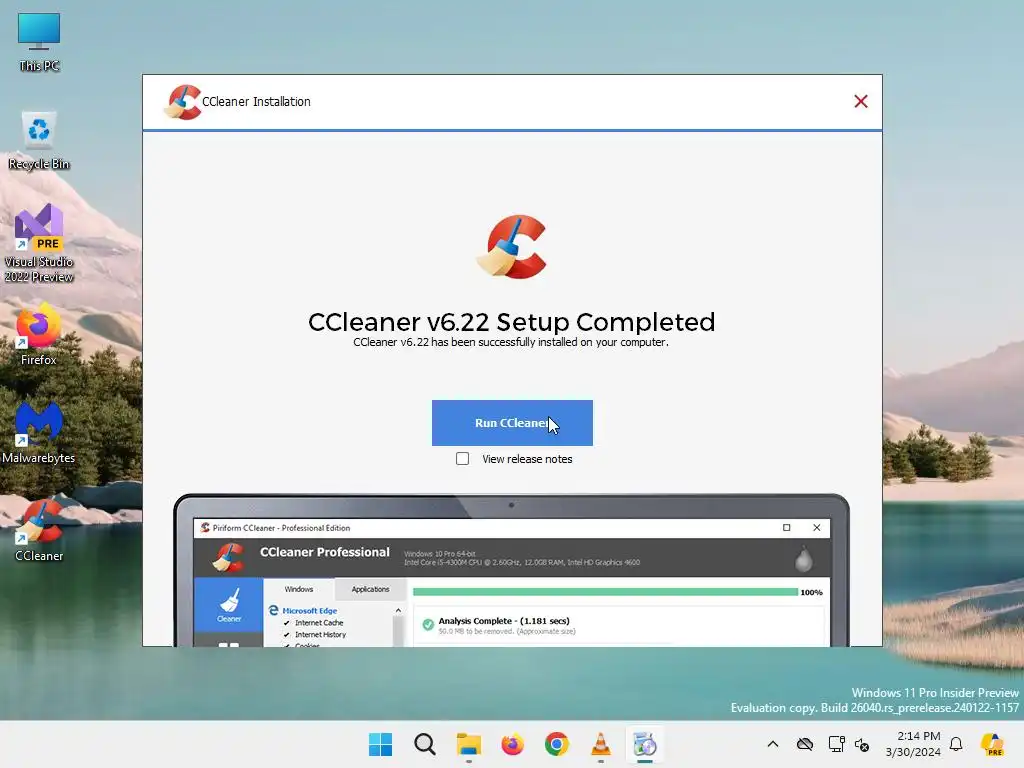Click the preview image's Cleaner sidebar icon

(229, 605)
